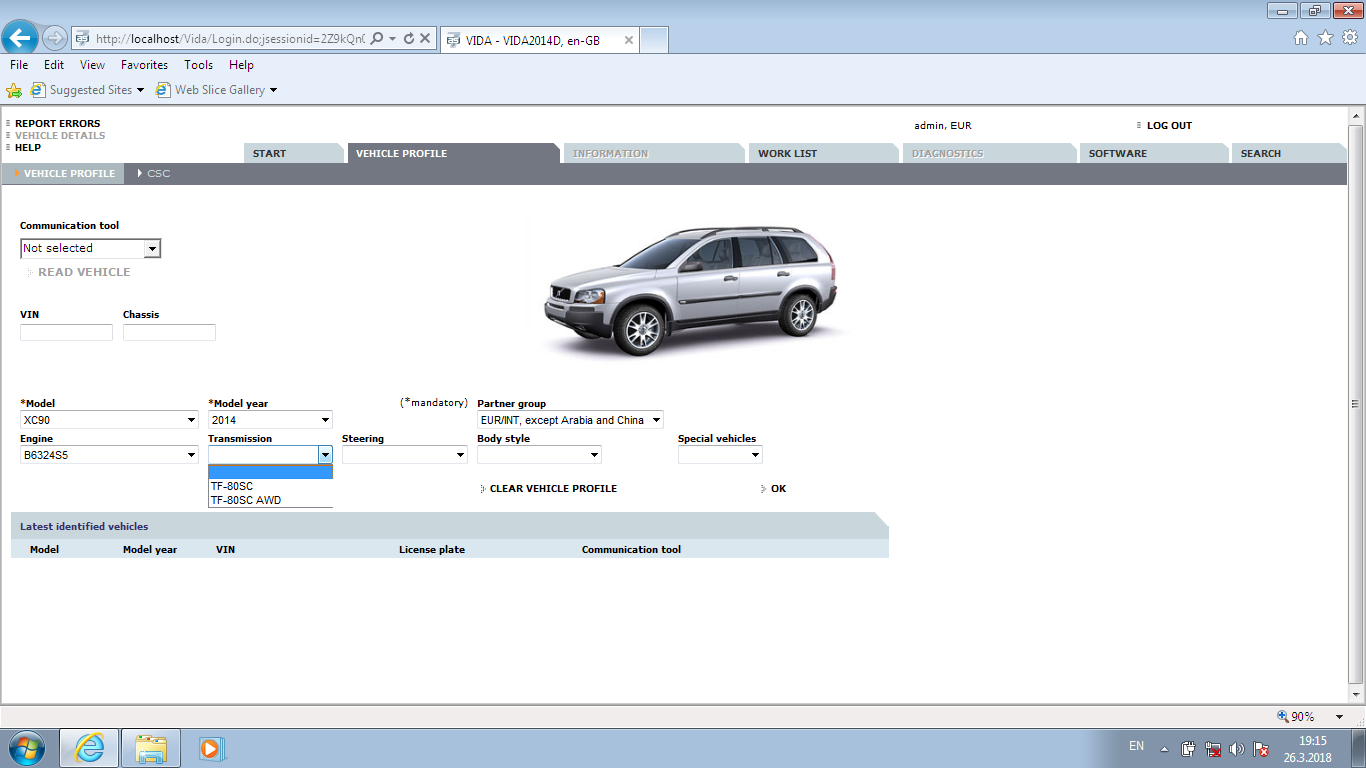Open the Special vehicles dropdown
The width and height of the screenshot is (1366, 768).
click(720, 455)
